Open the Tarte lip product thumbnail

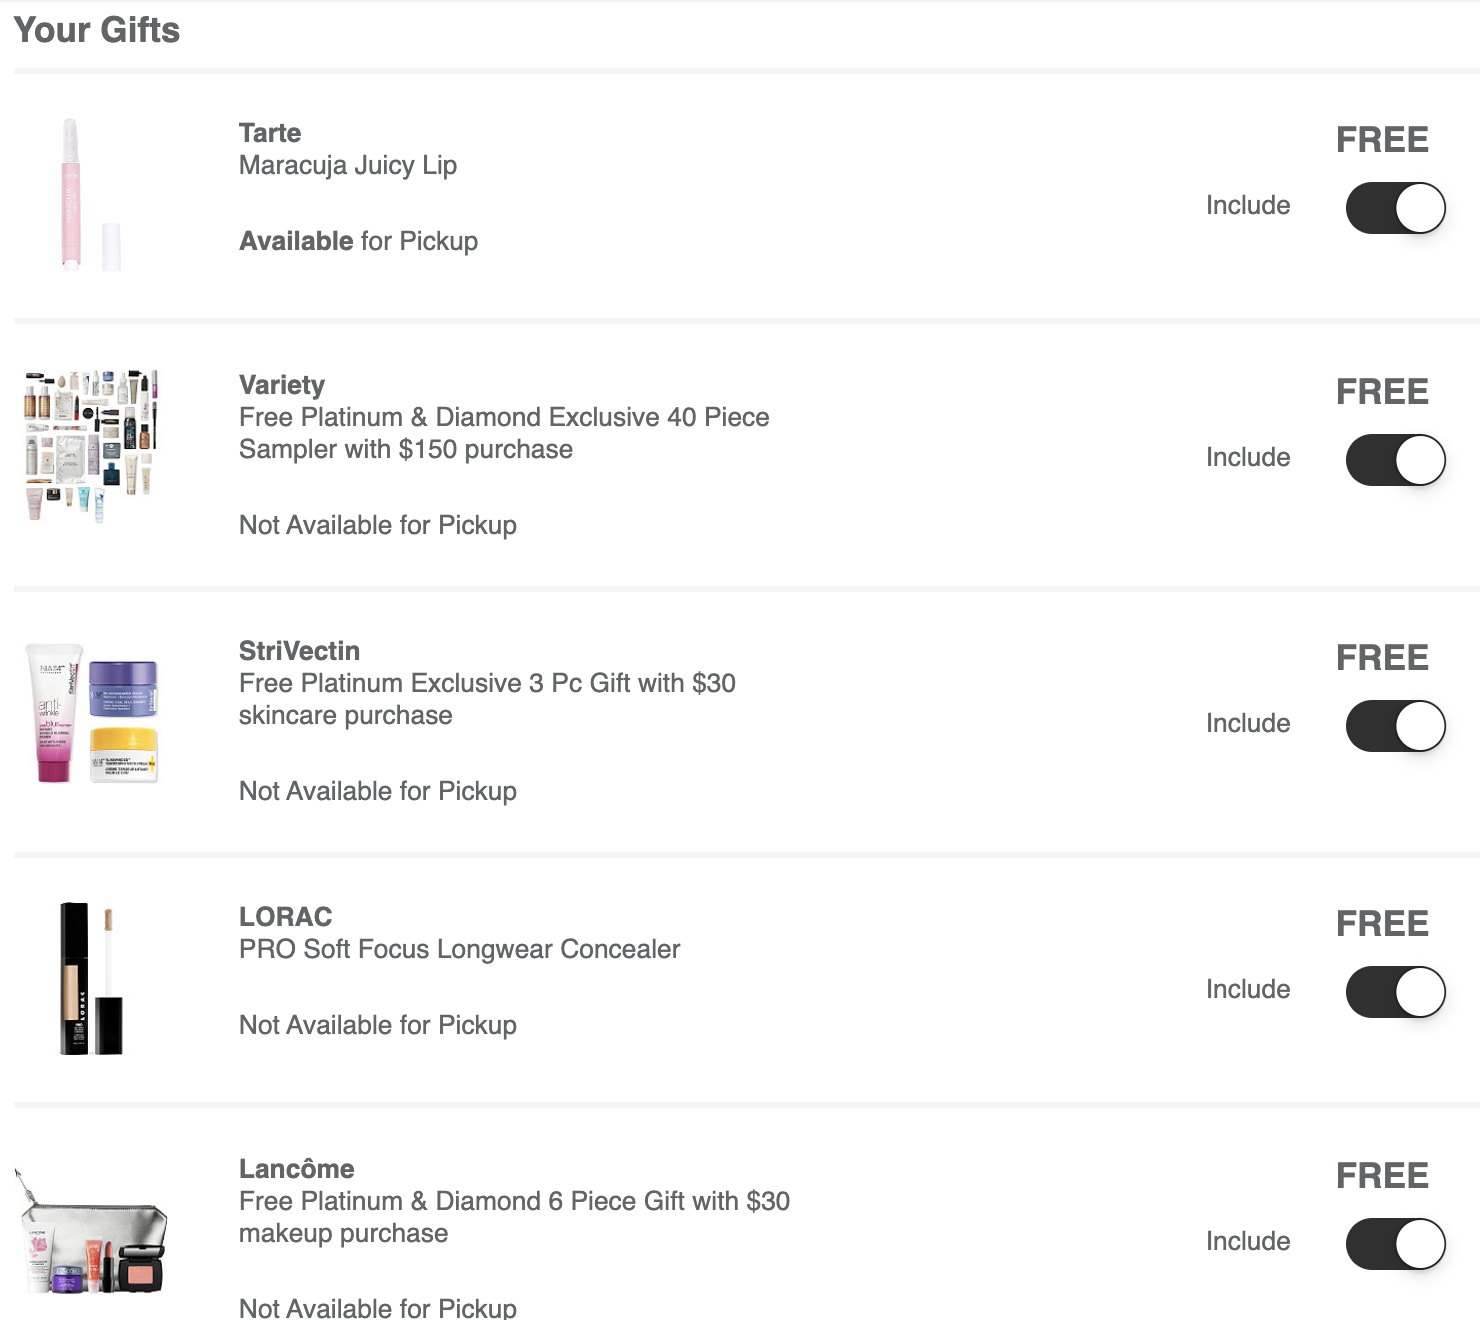click(x=91, y=195)
